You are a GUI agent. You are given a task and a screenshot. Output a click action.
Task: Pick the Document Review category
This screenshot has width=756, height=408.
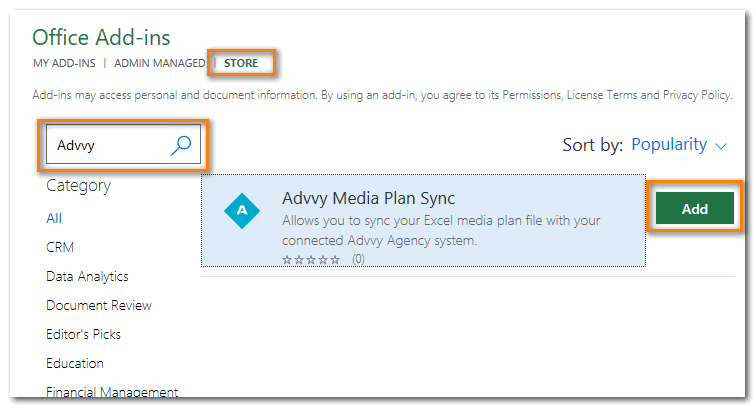click(x=99, y=305)
